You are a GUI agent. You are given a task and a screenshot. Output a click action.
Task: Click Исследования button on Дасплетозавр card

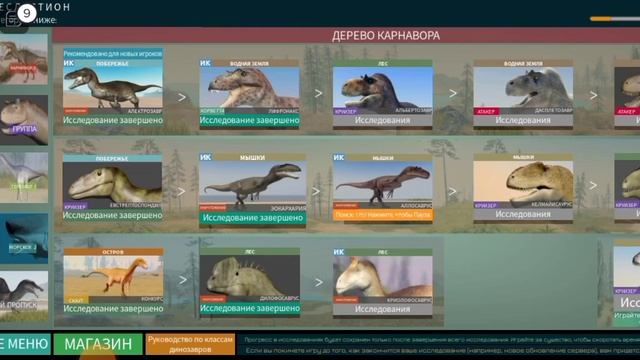(523, 120)
